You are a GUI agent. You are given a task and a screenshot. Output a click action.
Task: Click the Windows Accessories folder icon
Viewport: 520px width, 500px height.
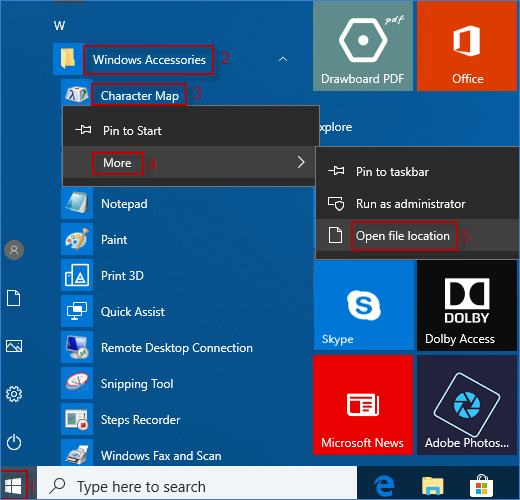click(x=68, y=59)
